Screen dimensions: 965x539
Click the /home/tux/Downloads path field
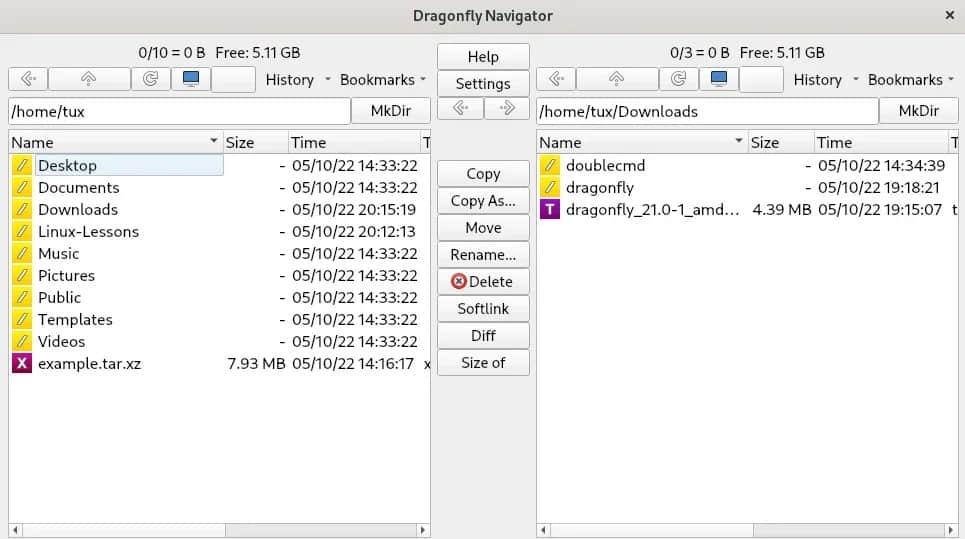coord(706,111)
